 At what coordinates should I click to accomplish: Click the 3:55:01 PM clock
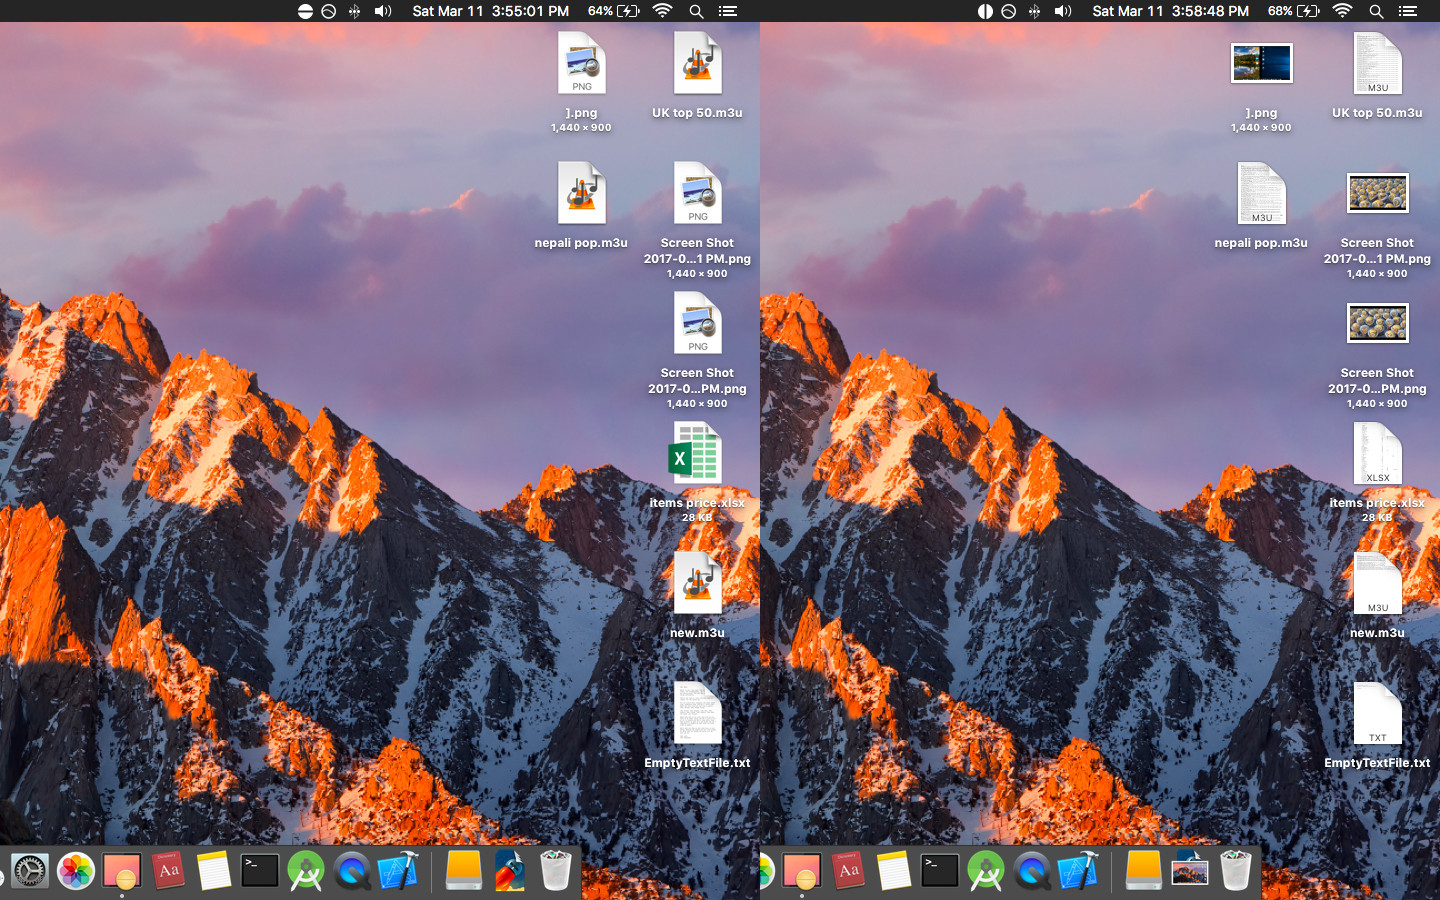(x=491, y=11)
